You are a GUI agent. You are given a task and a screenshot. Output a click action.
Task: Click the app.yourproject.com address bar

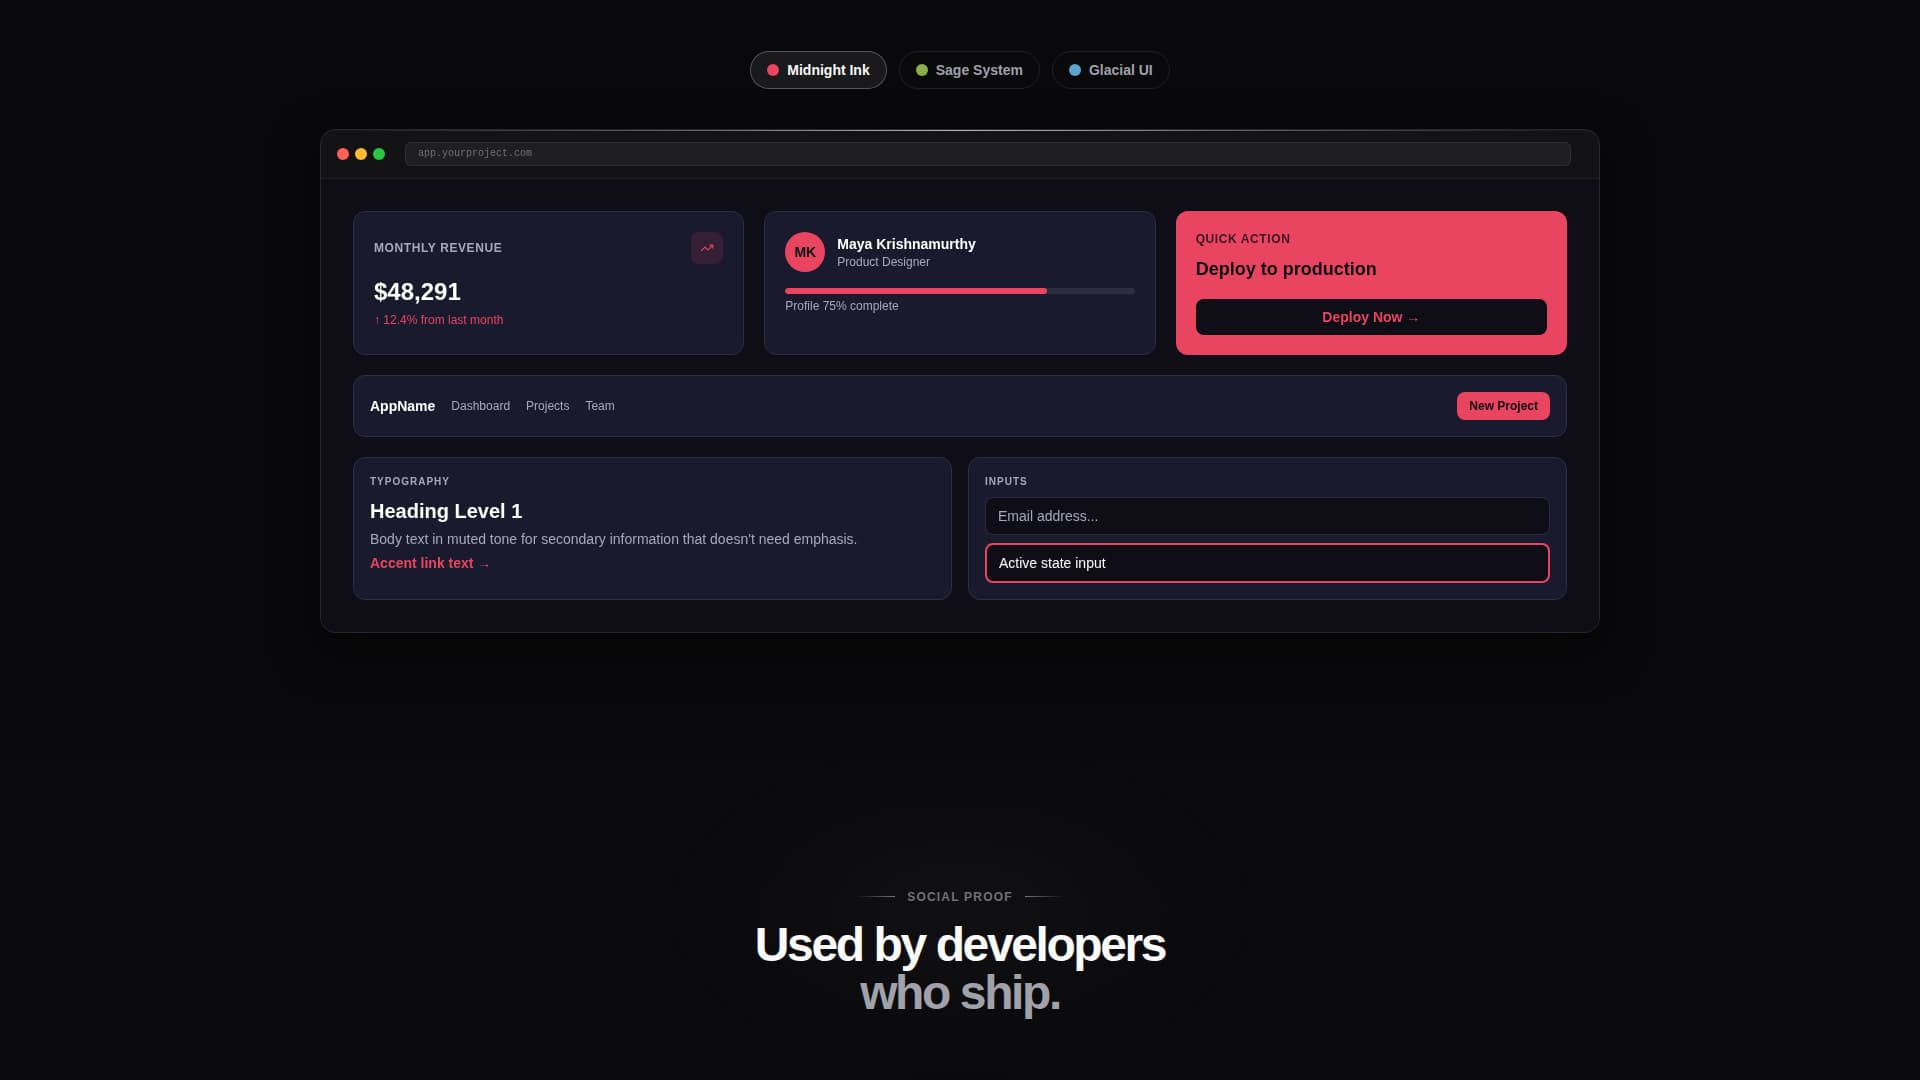coord(987,154)
